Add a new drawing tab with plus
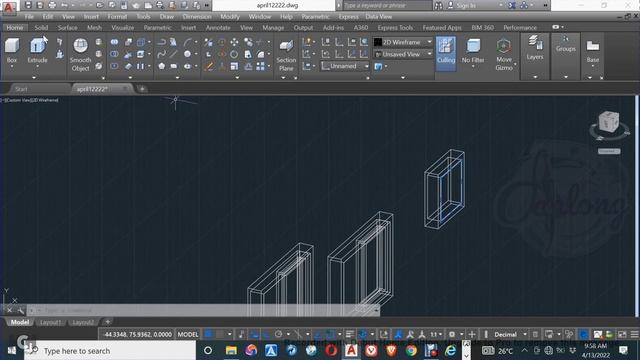The height and width of the screenshot is (360, 640). point(142,89)
